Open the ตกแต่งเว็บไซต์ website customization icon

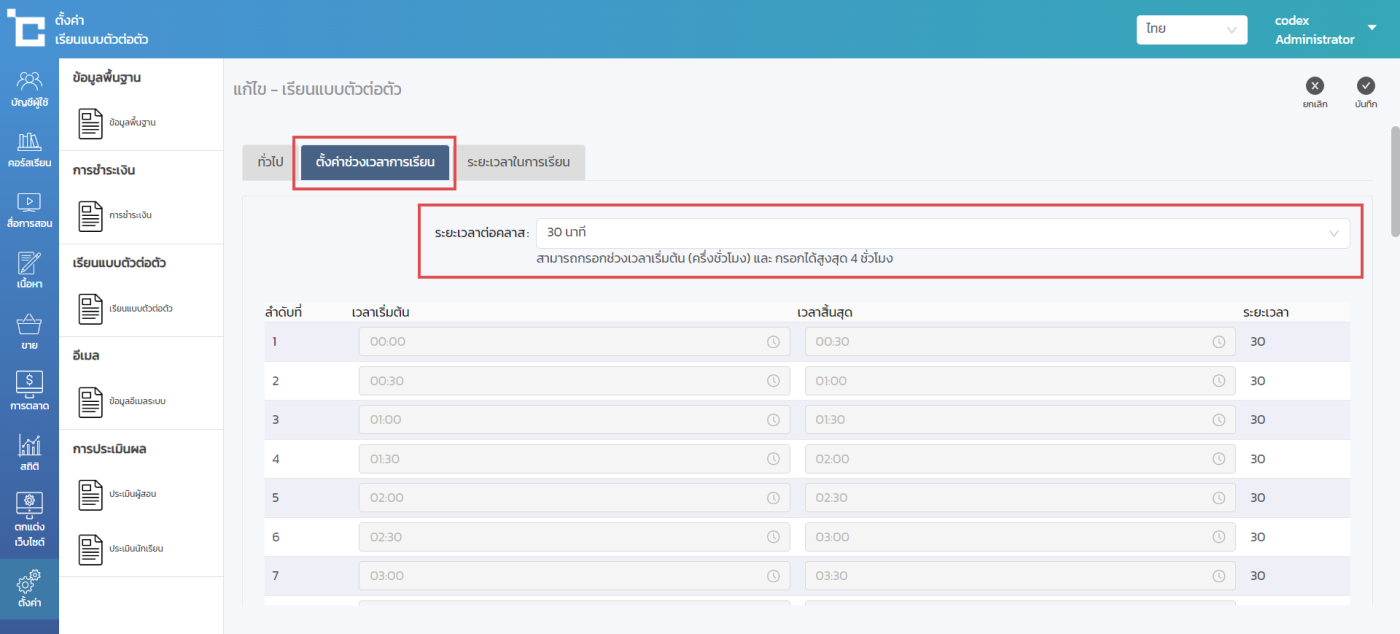tap(29, 519)
